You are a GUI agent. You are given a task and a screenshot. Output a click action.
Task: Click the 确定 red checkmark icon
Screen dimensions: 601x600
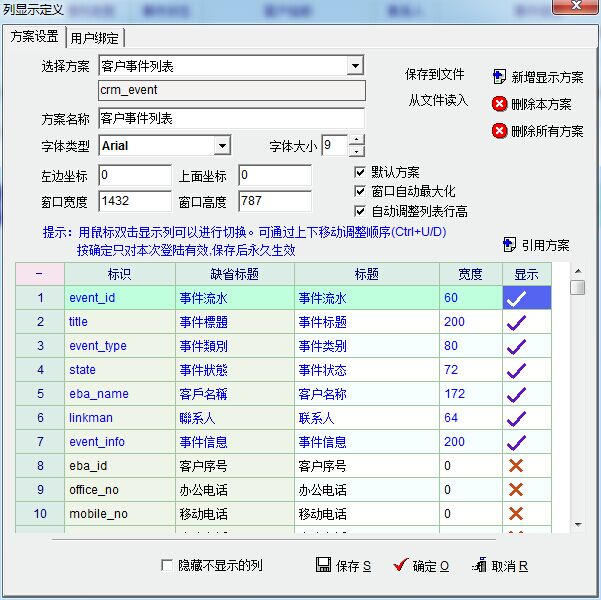(x=401, y=565)
